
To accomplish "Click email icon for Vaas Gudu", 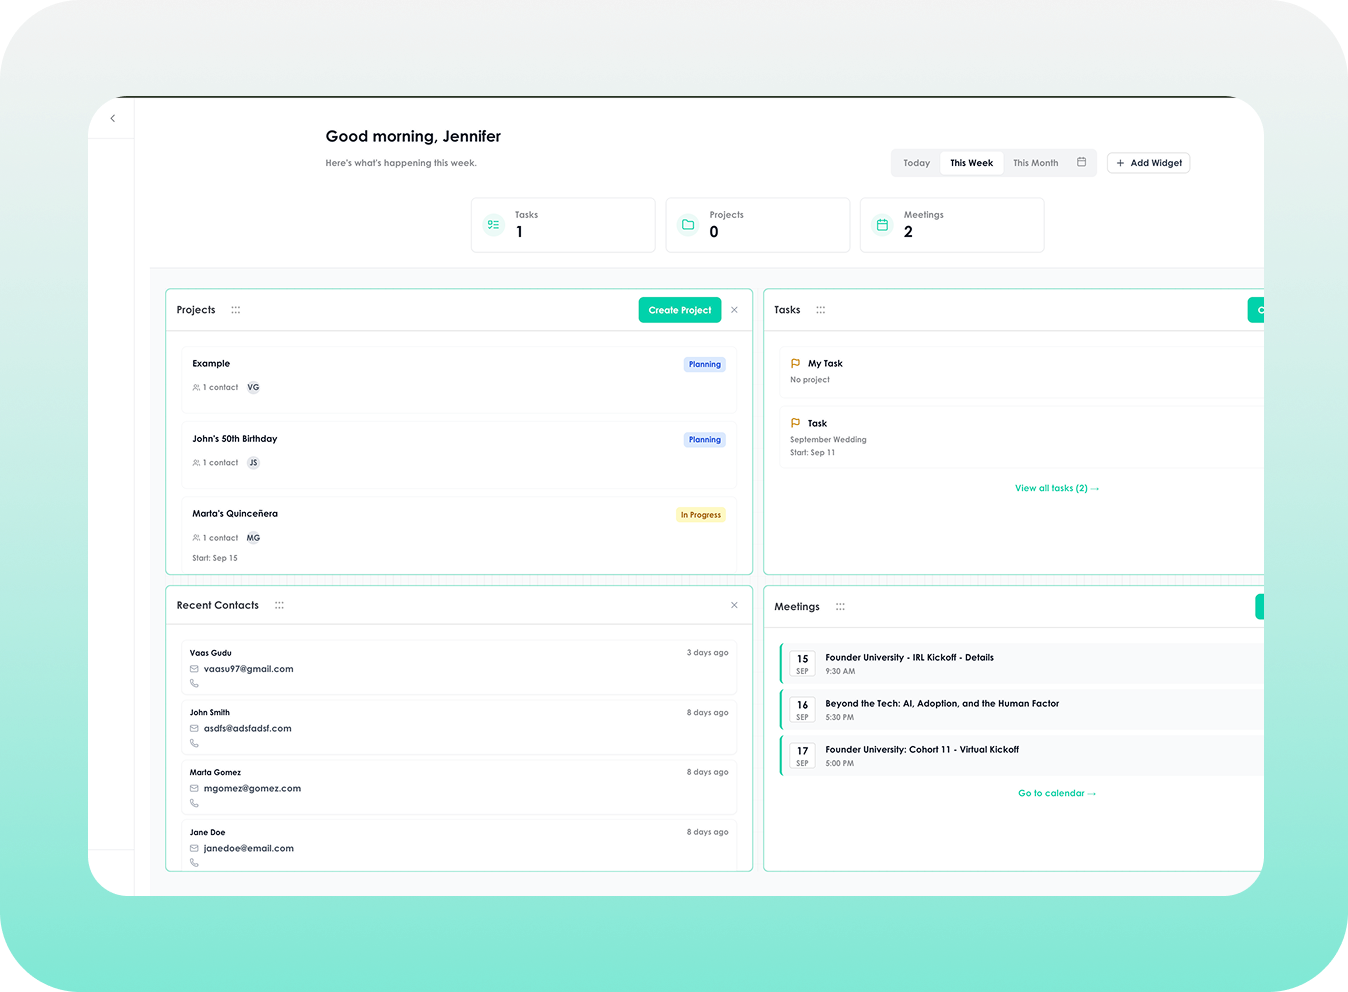I will (194, 669).
